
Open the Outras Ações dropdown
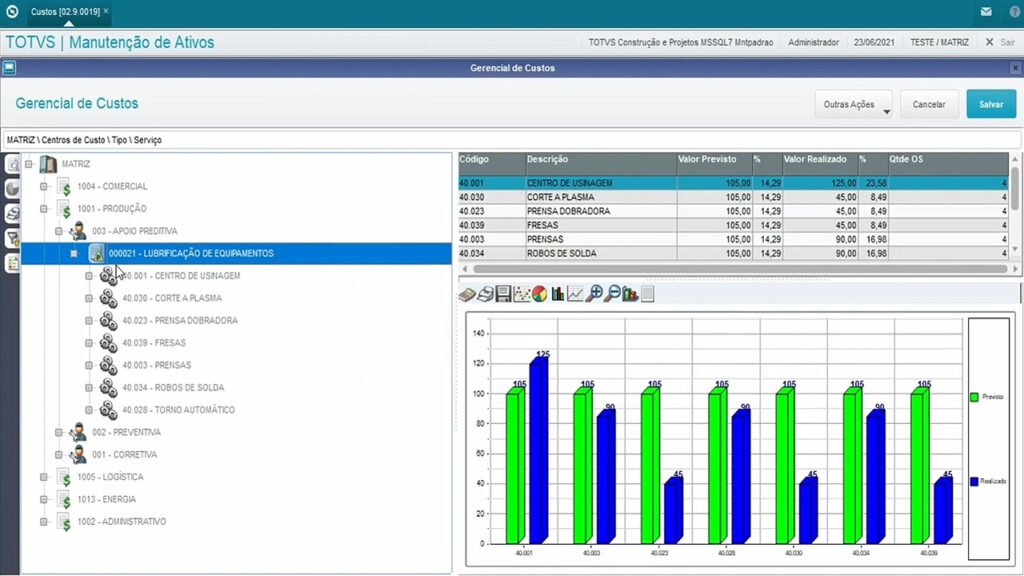[x=854, y=104]
